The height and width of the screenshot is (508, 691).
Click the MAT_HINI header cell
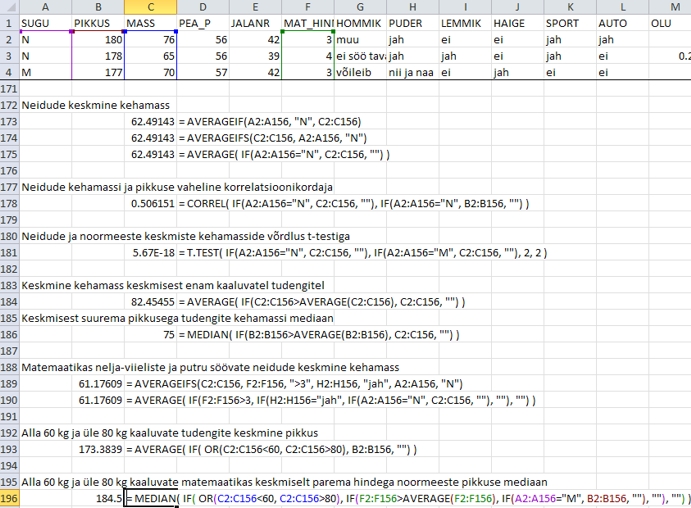pos(308,23)
